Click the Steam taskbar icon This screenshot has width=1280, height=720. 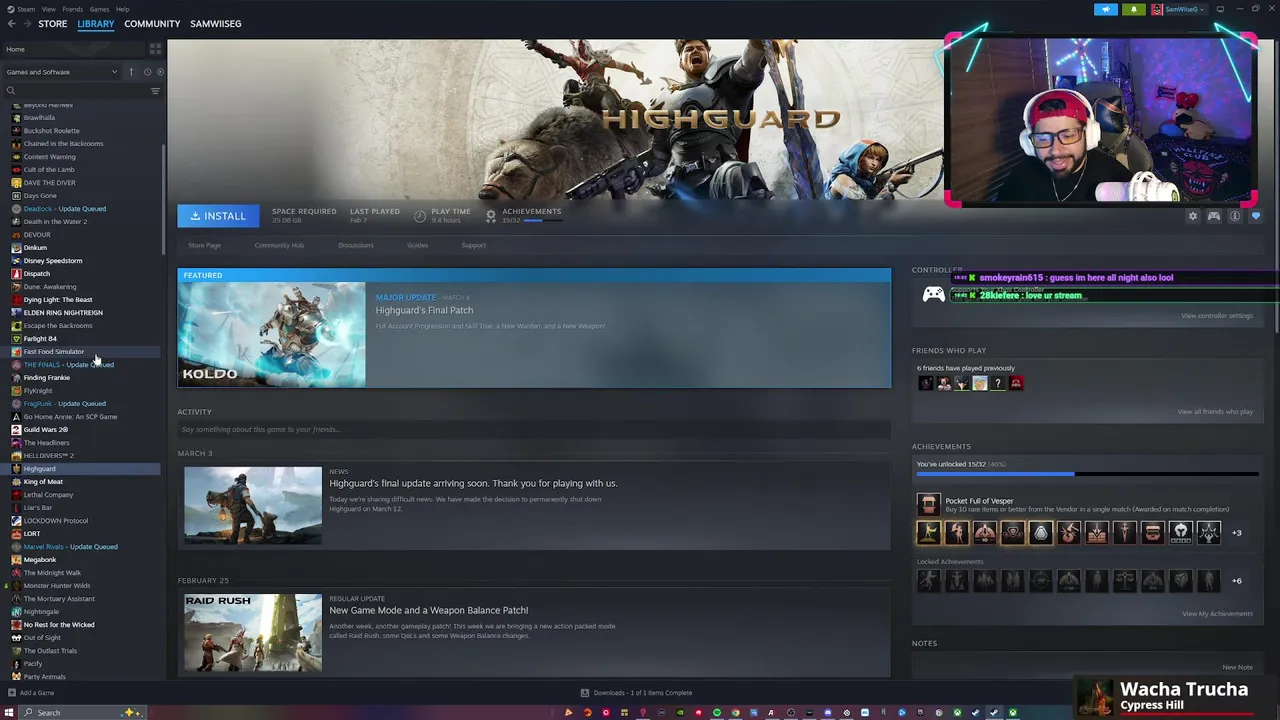coord(994,713)
